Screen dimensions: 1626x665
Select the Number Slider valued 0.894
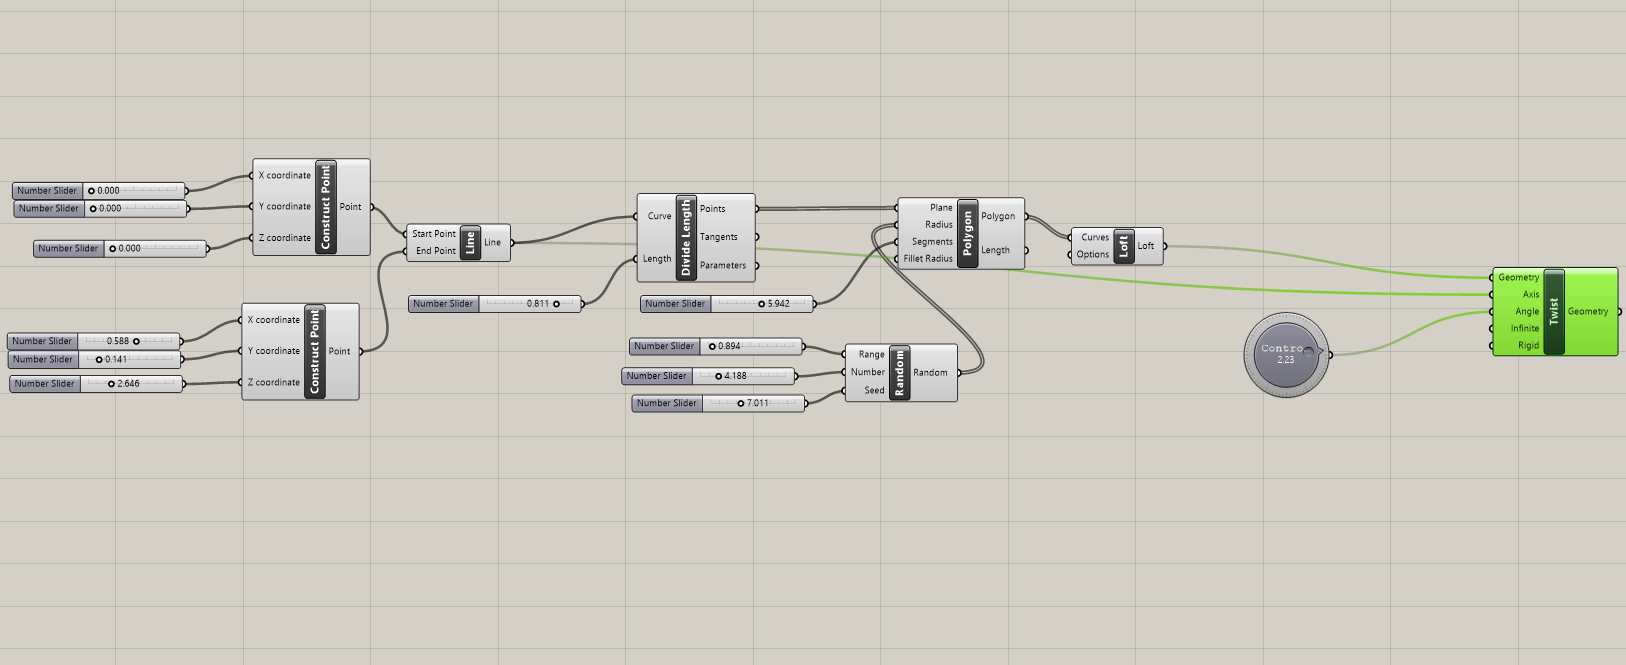(x=716, y=346)
